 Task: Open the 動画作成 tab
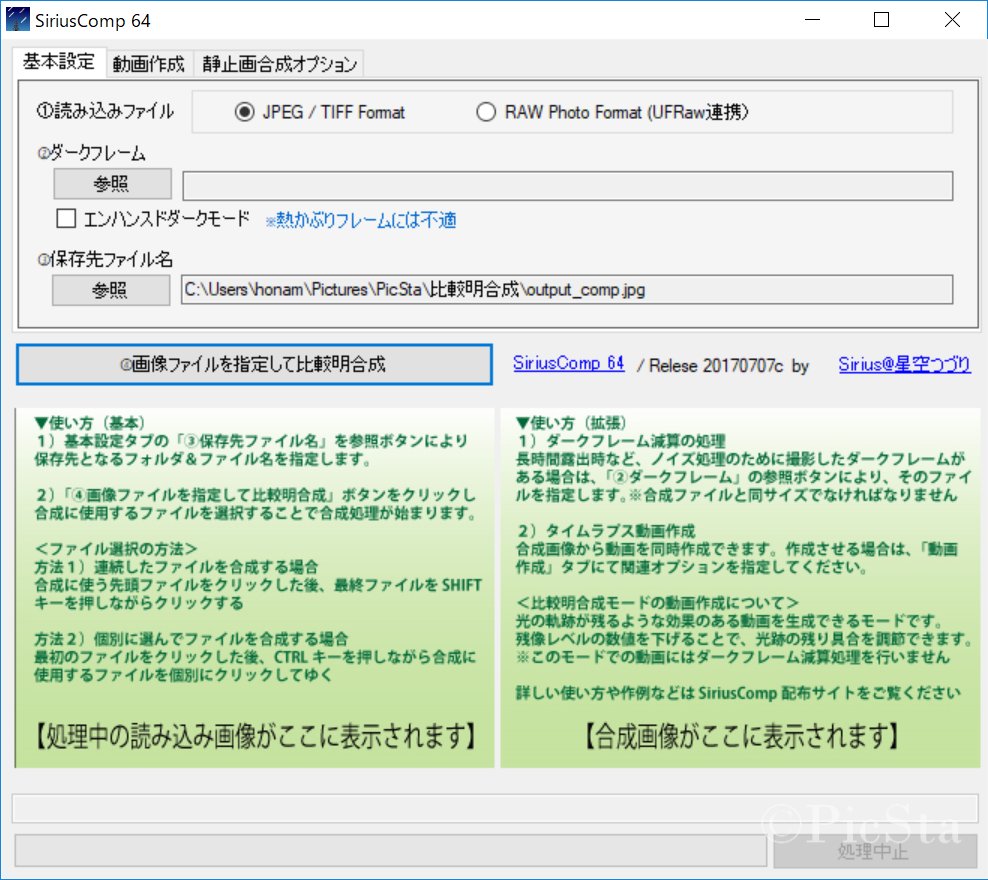pos(148,64)
